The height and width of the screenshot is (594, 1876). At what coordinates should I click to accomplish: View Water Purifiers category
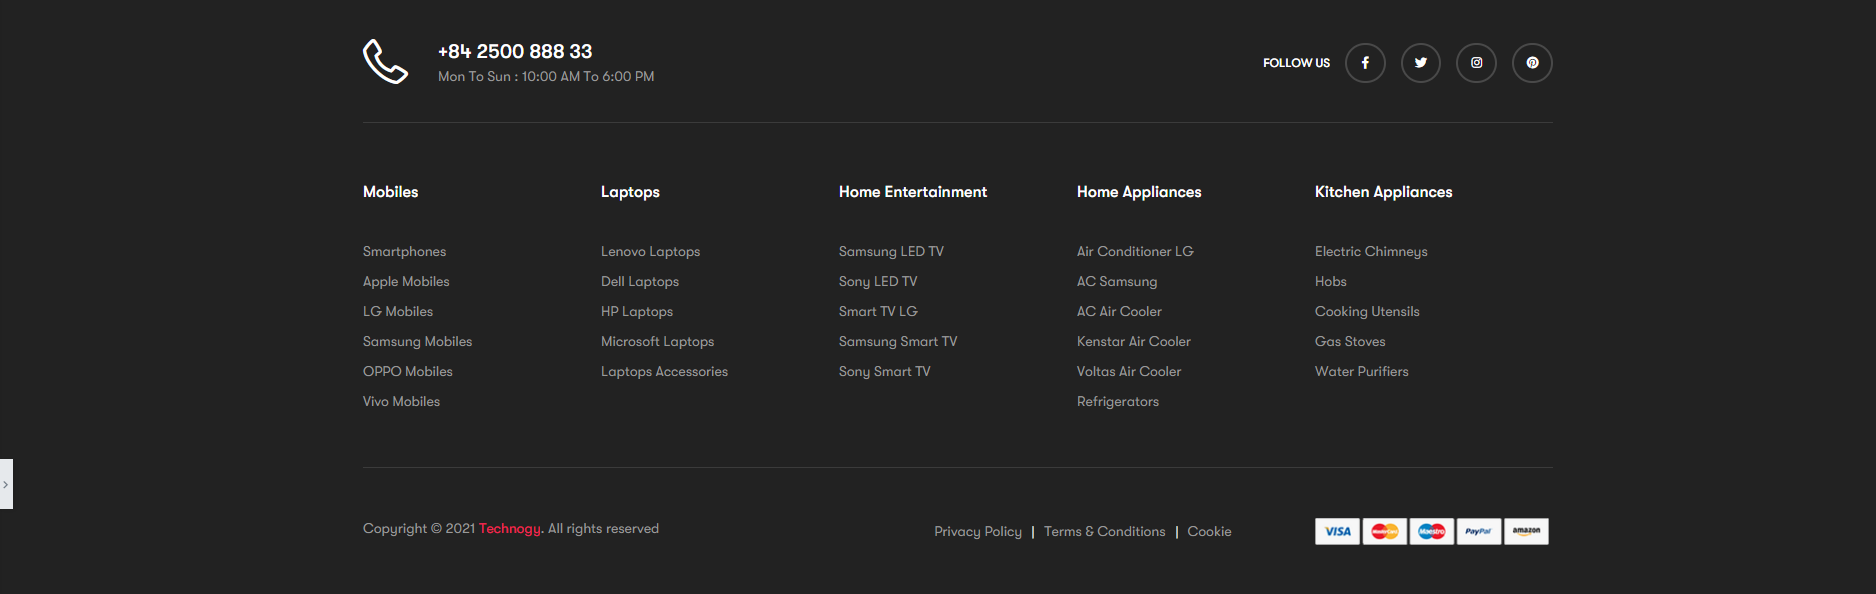click(x=1361, y=372)
